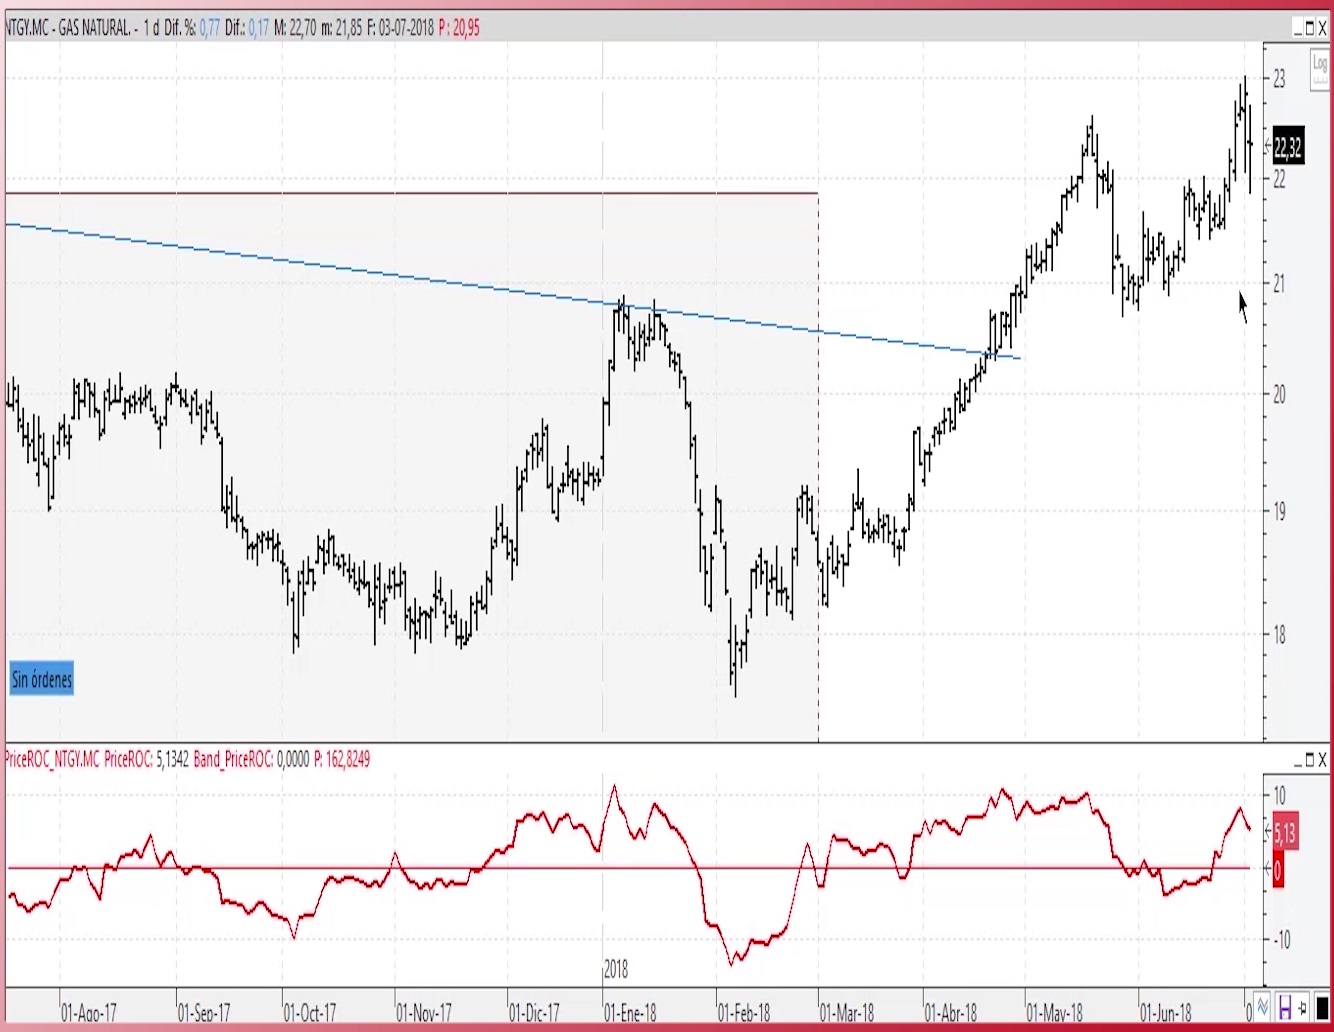Viewport: 1334px width, 1032px height.
Task: Select the red zero band tag
Action: (1277, 870)
